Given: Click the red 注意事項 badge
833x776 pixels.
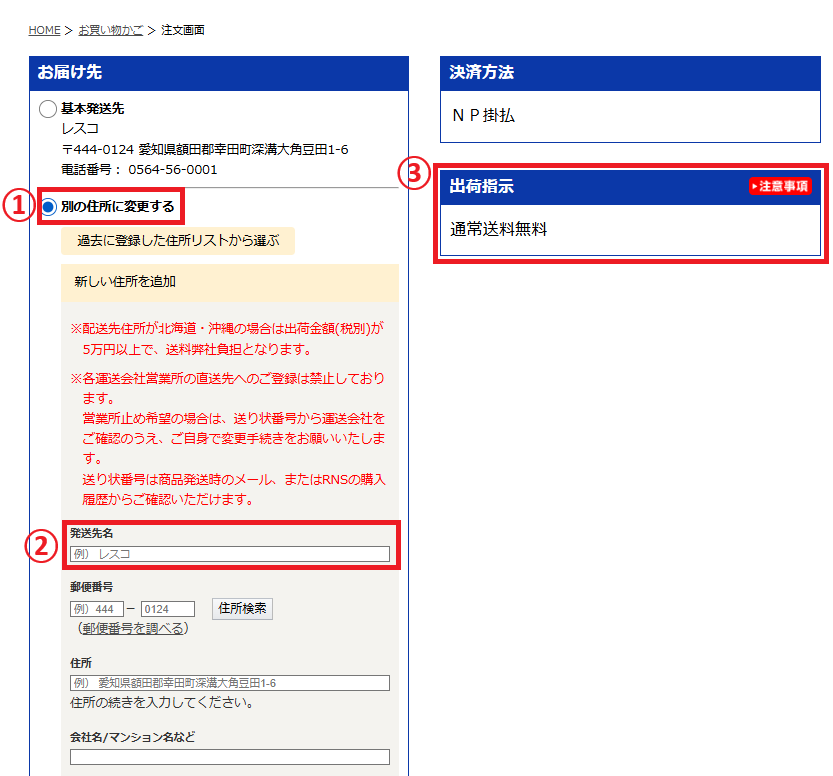Looking at the screenshot, I should (x=779, y=187).
